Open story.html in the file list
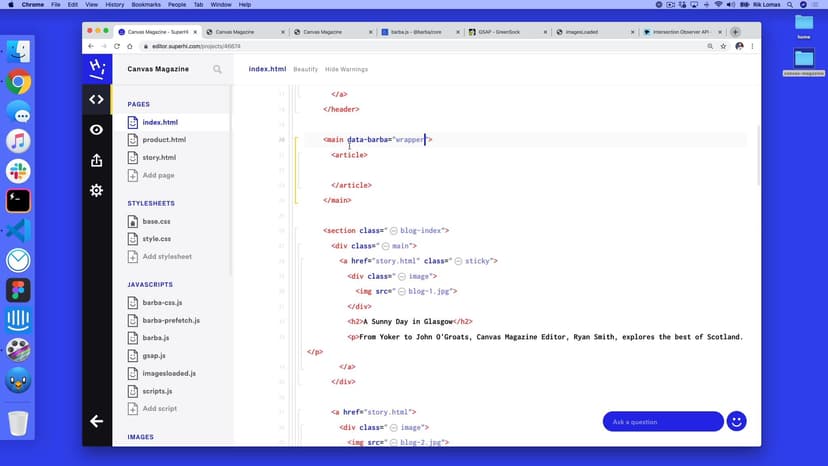Image resolution: width=828 pixels, height=466 pixels. 159,157
